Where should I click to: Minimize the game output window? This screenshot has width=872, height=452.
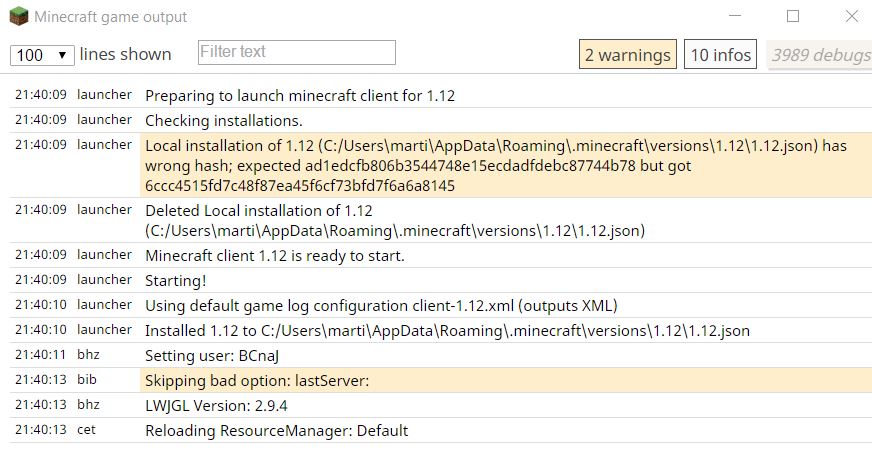coord(735,17)
